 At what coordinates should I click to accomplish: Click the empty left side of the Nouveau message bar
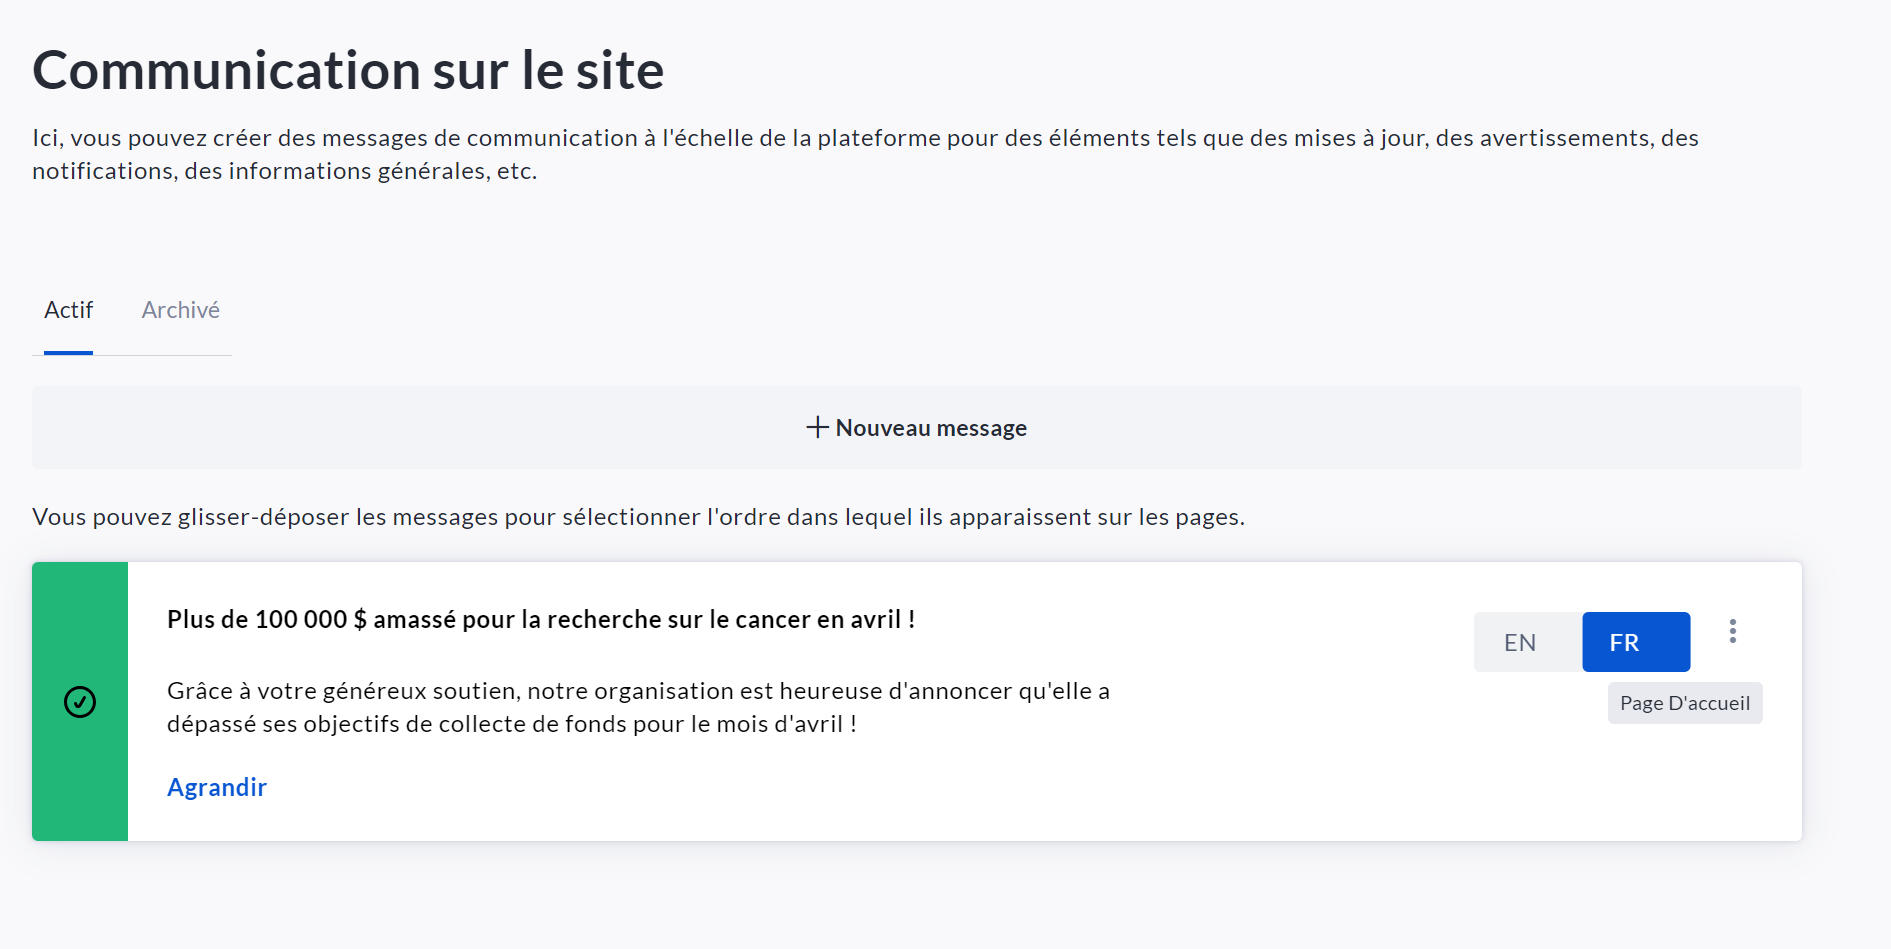[x=300, y=428]
